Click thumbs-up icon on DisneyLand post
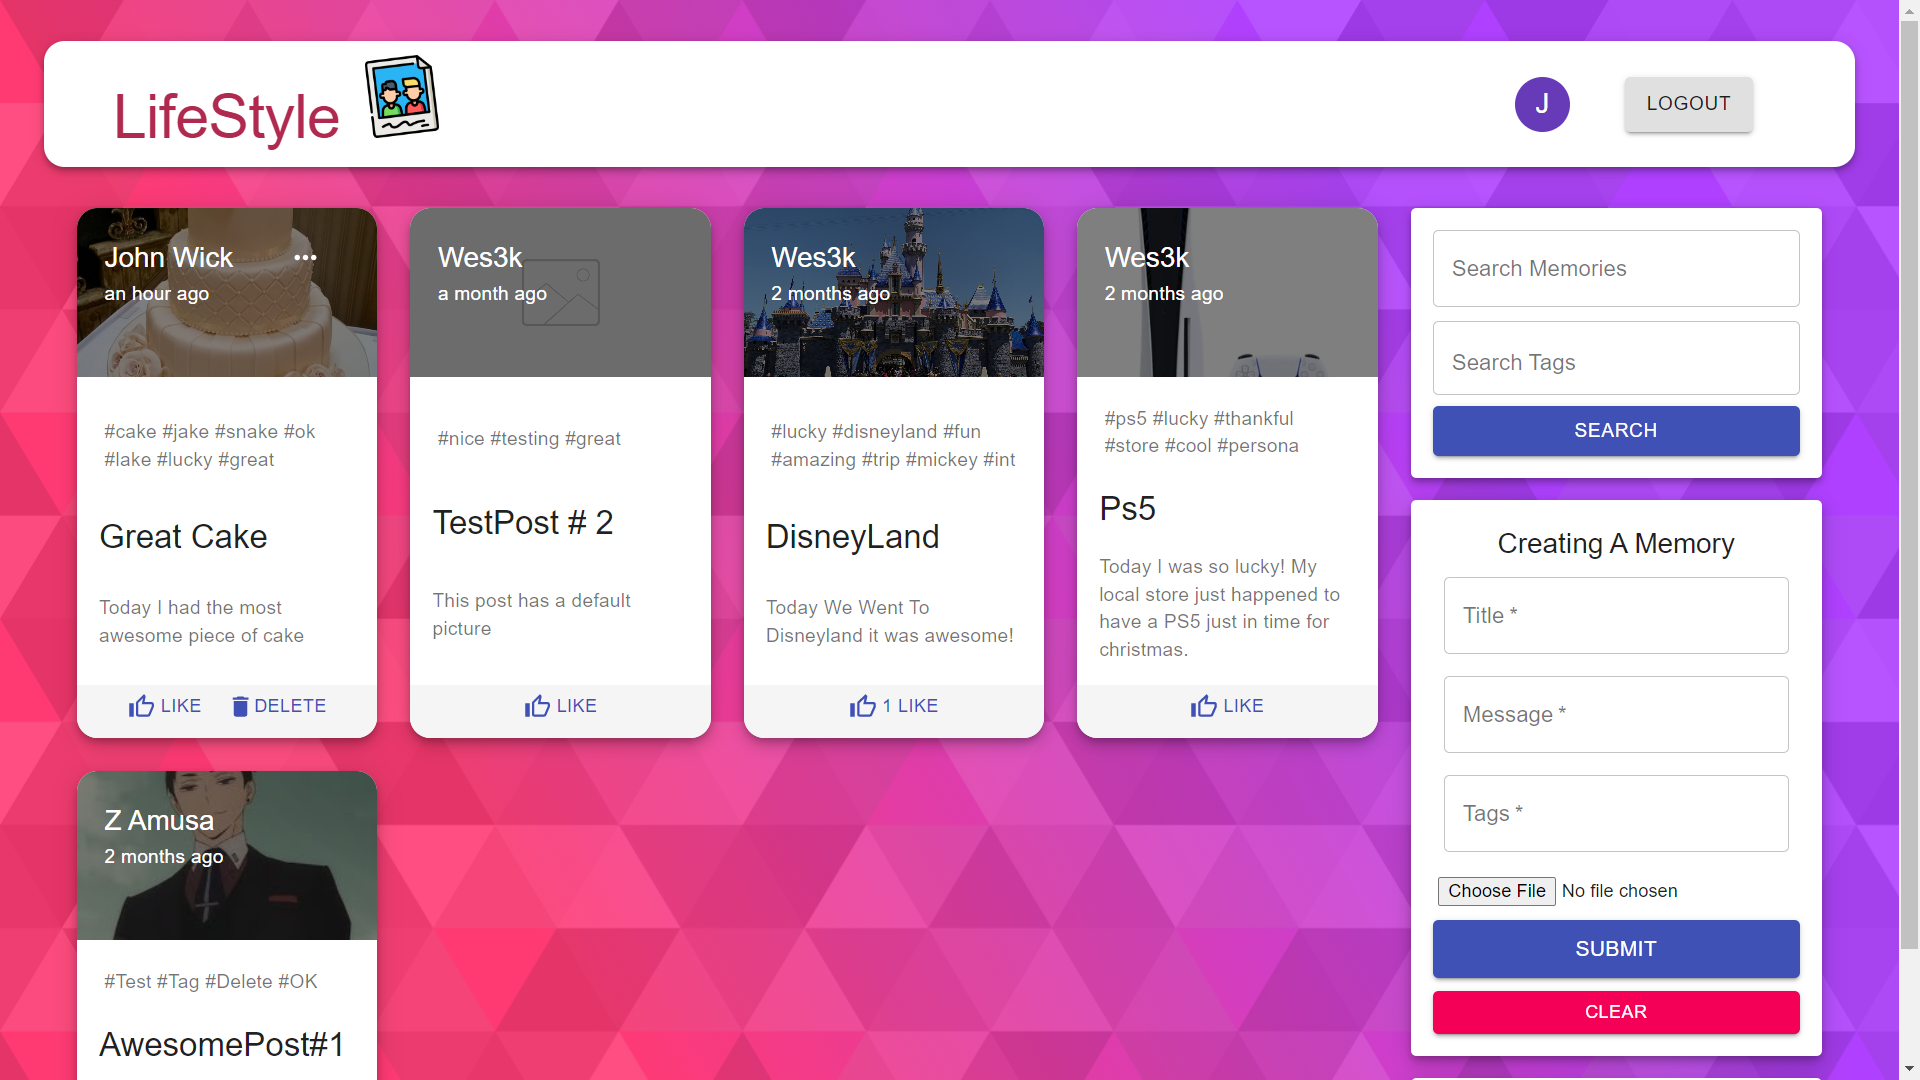 click(x=862, y=706)
